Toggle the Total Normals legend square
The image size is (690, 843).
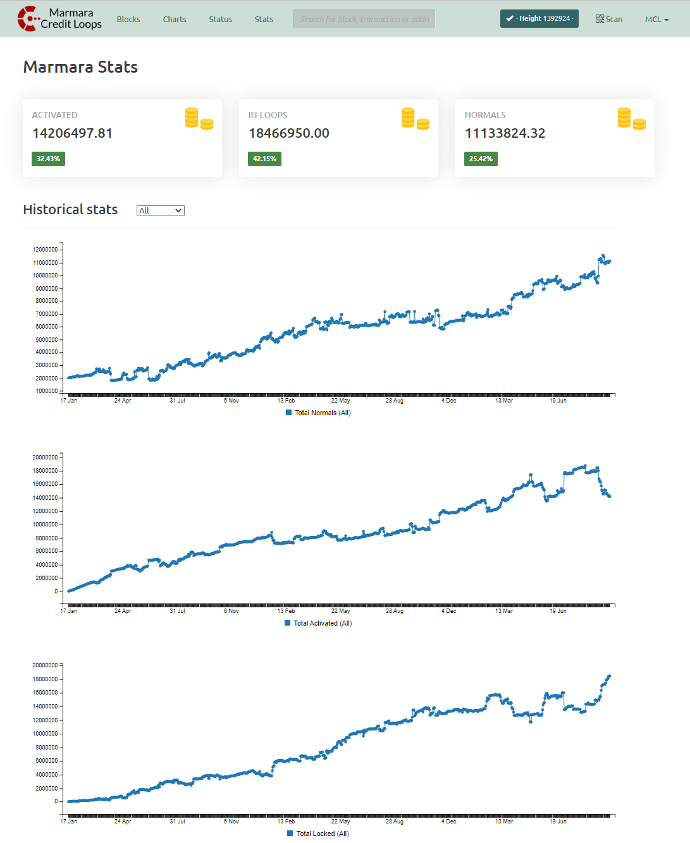pyautogui.click(x=288, y=412)
